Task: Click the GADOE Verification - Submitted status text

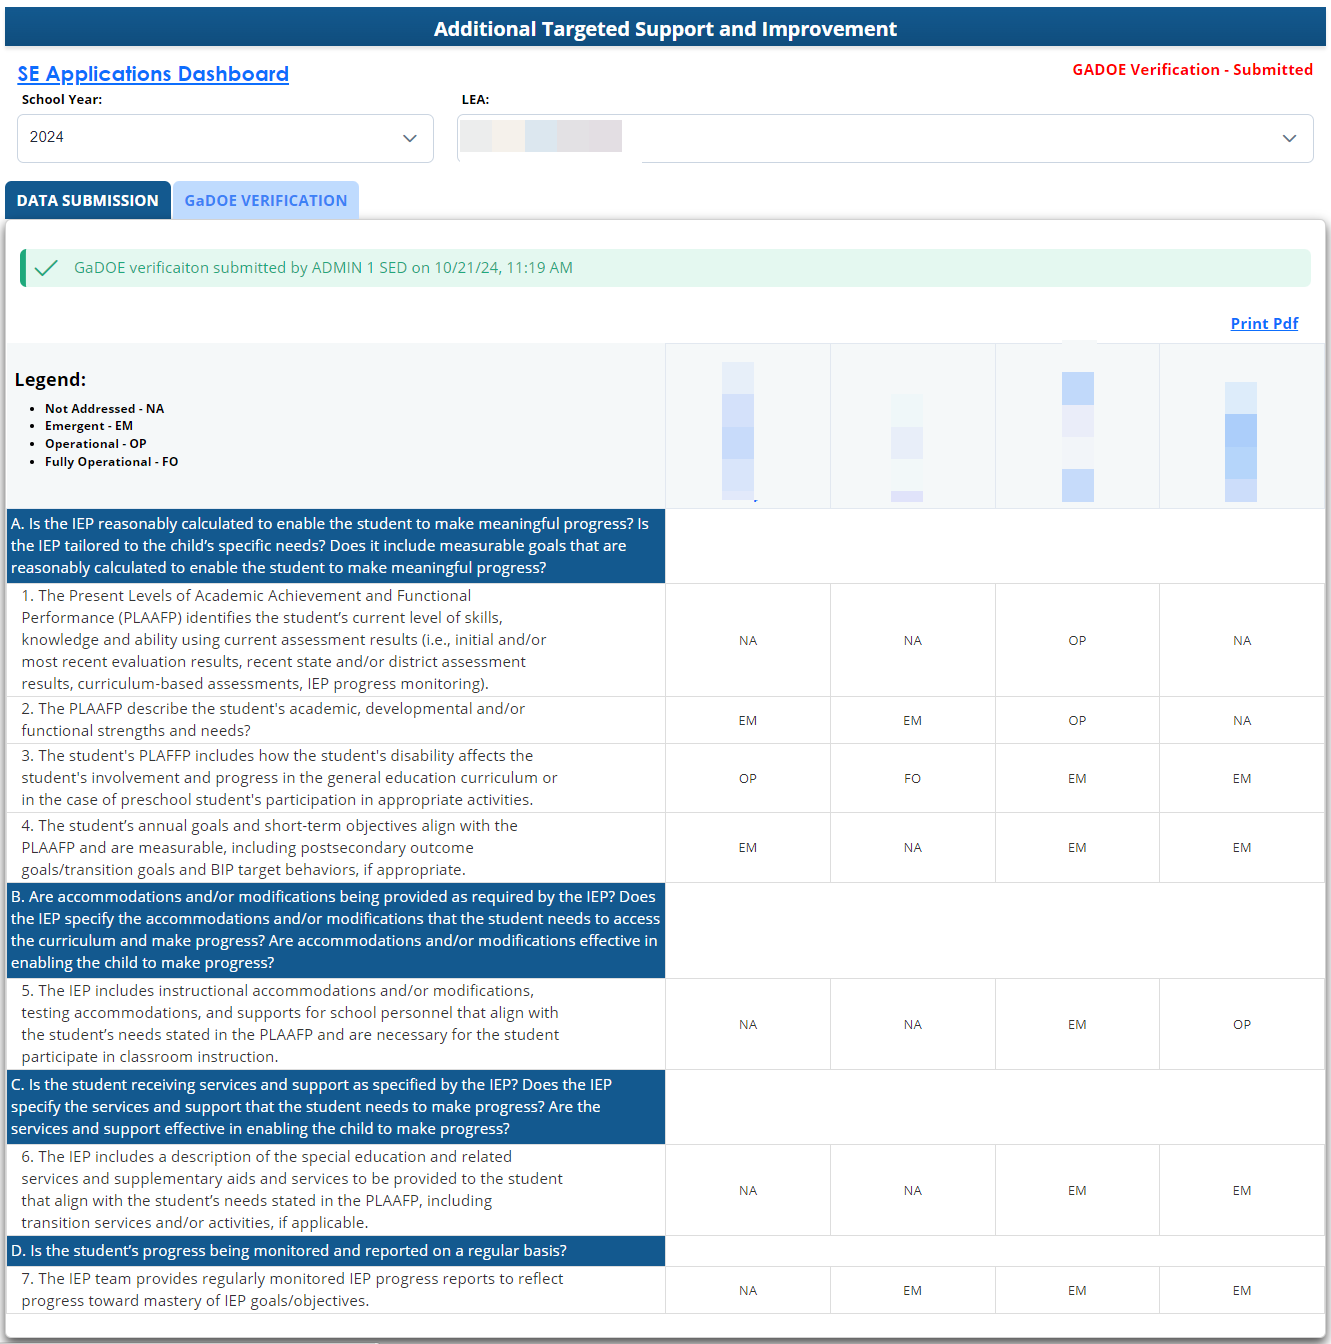Action: click(x=1192, y=70)
